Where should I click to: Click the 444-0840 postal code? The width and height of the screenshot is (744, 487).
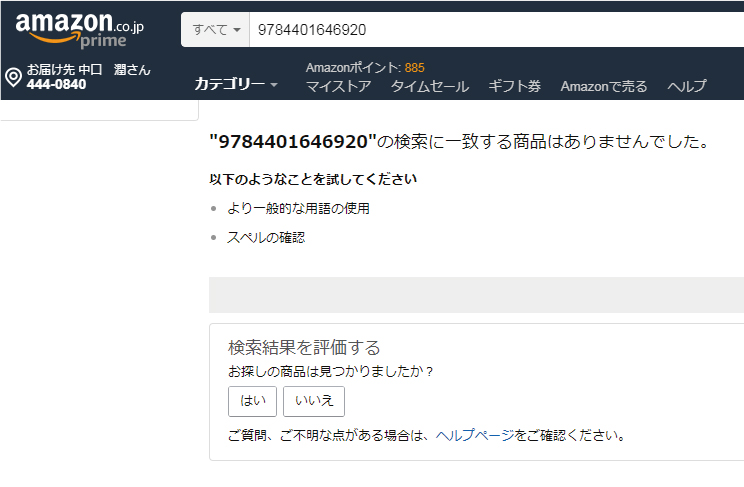pyautogui.click(x=57, y=84)
